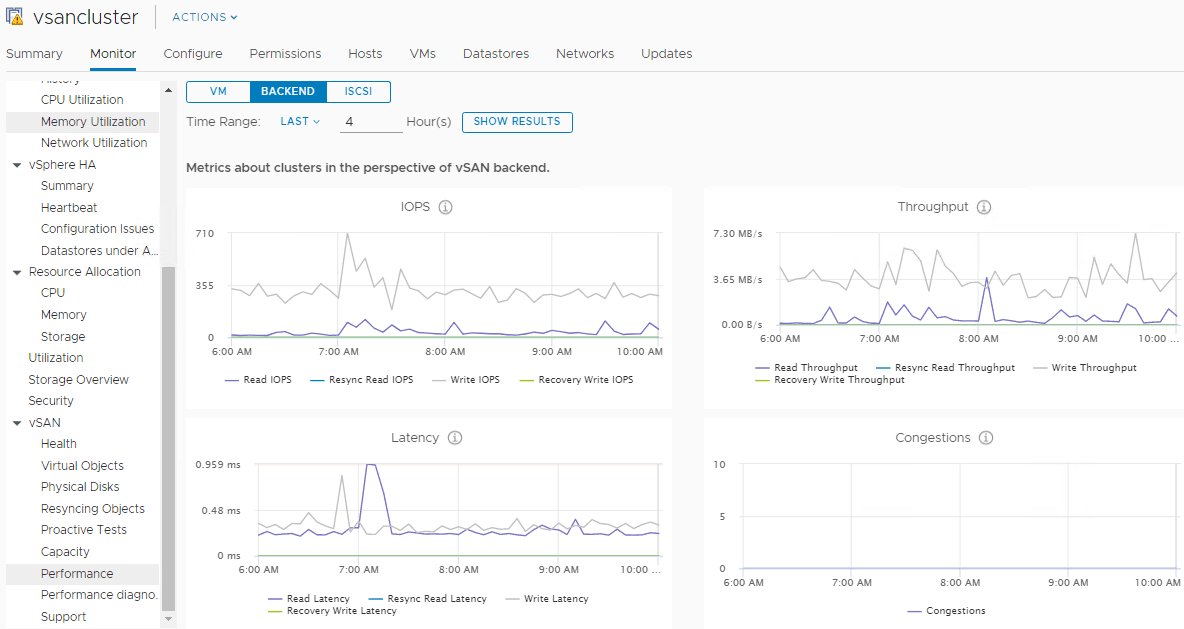This screenshot has width=1184, height=629.
Task: Collapse the vSphere HA section
Action: [16, 164]
